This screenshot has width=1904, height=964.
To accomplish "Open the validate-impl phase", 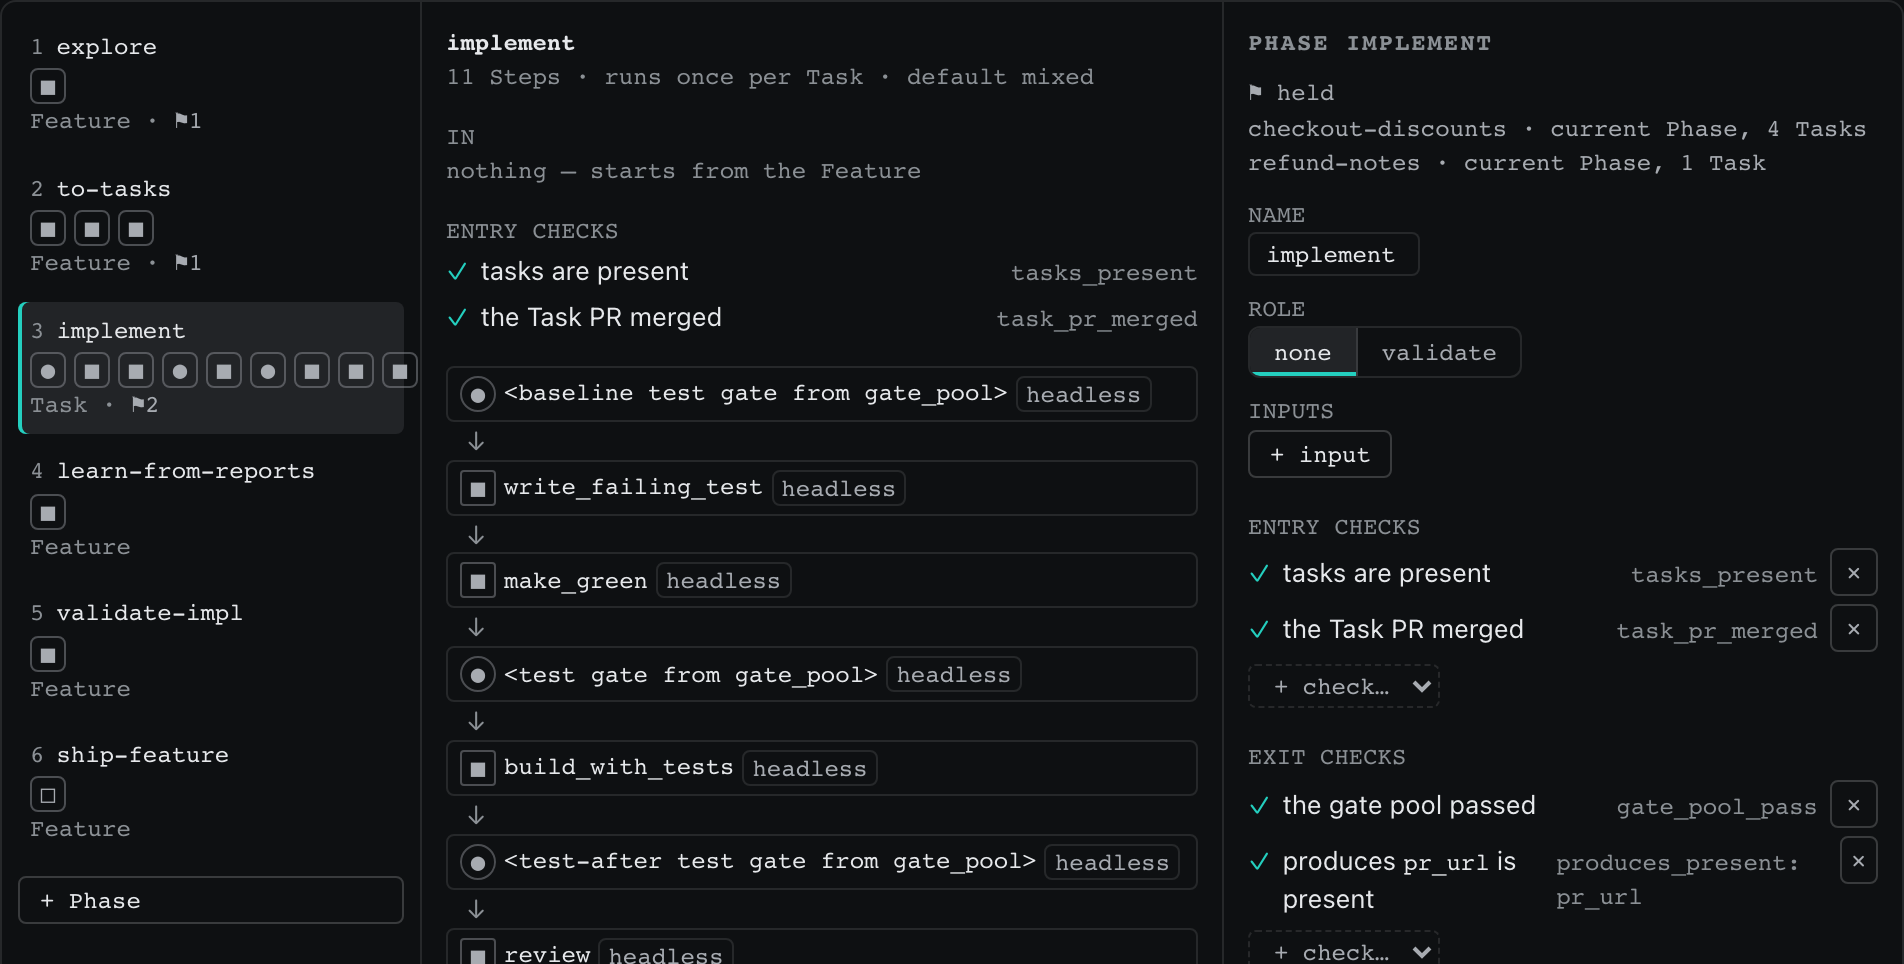I will point(211,652).
